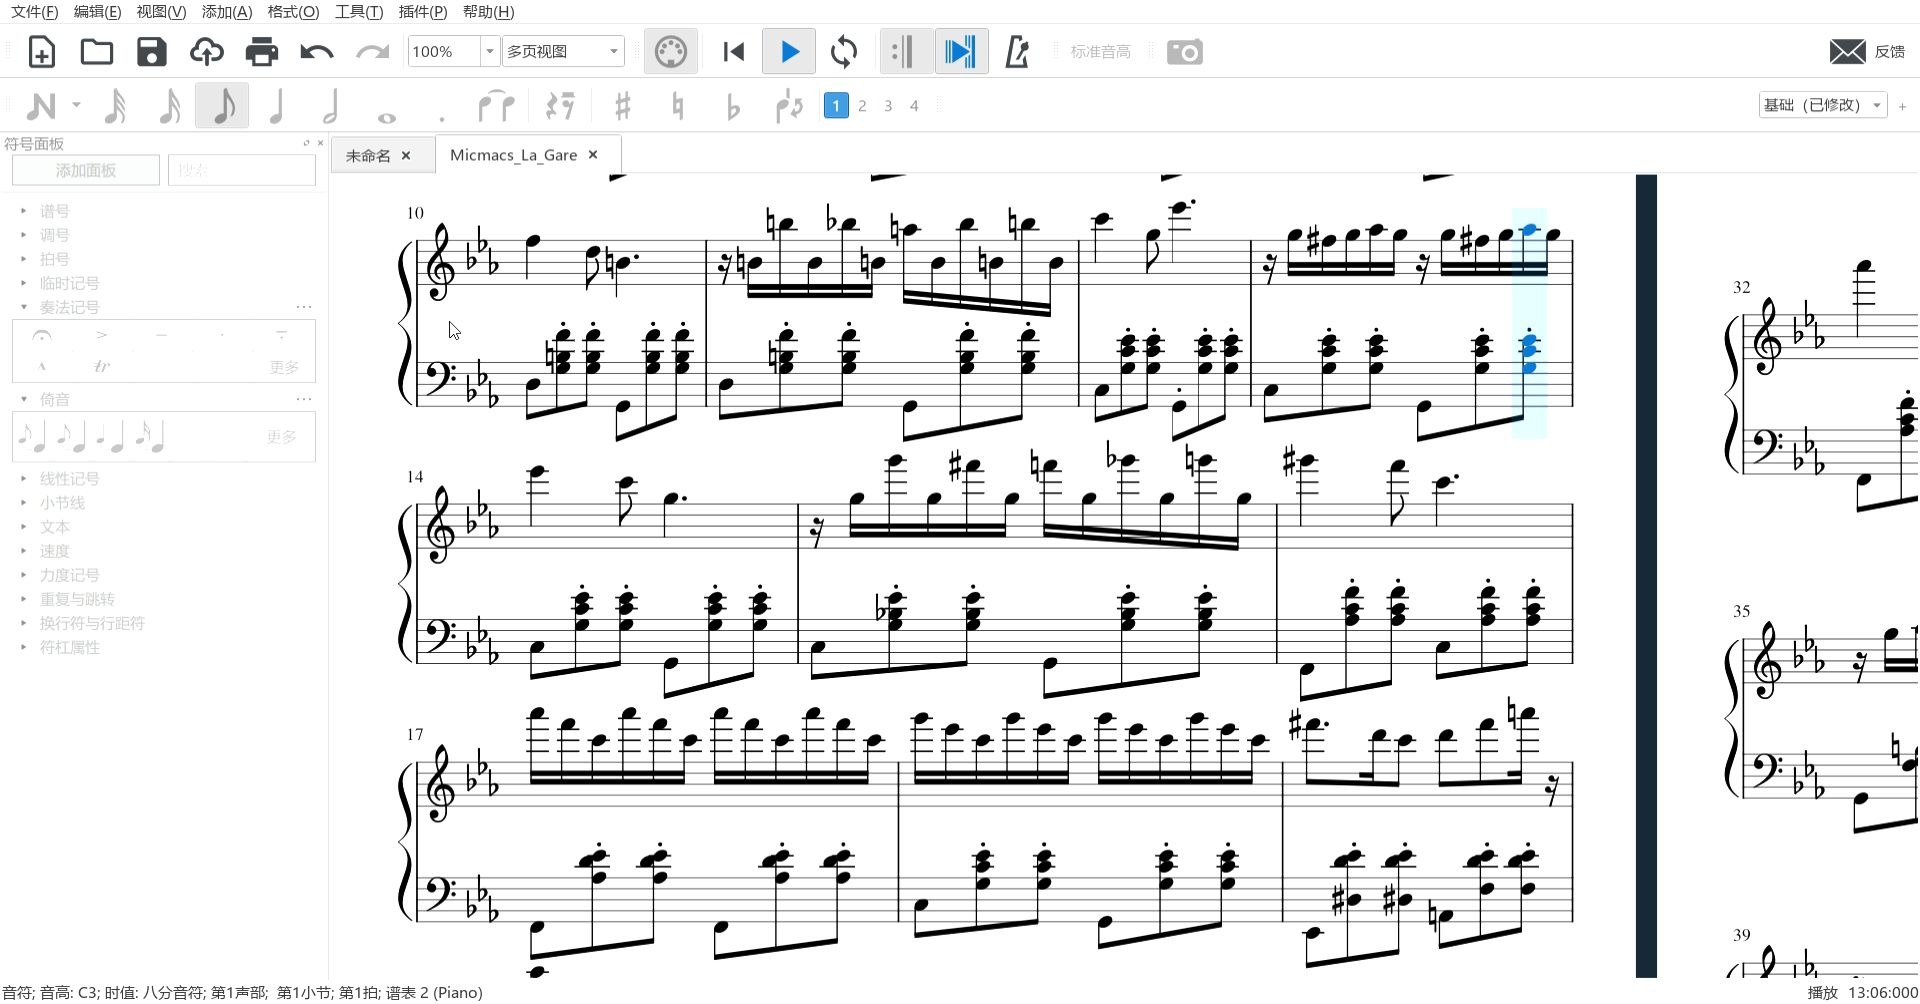
Task: Select the quarter note duration
Action: click(277, 106)
